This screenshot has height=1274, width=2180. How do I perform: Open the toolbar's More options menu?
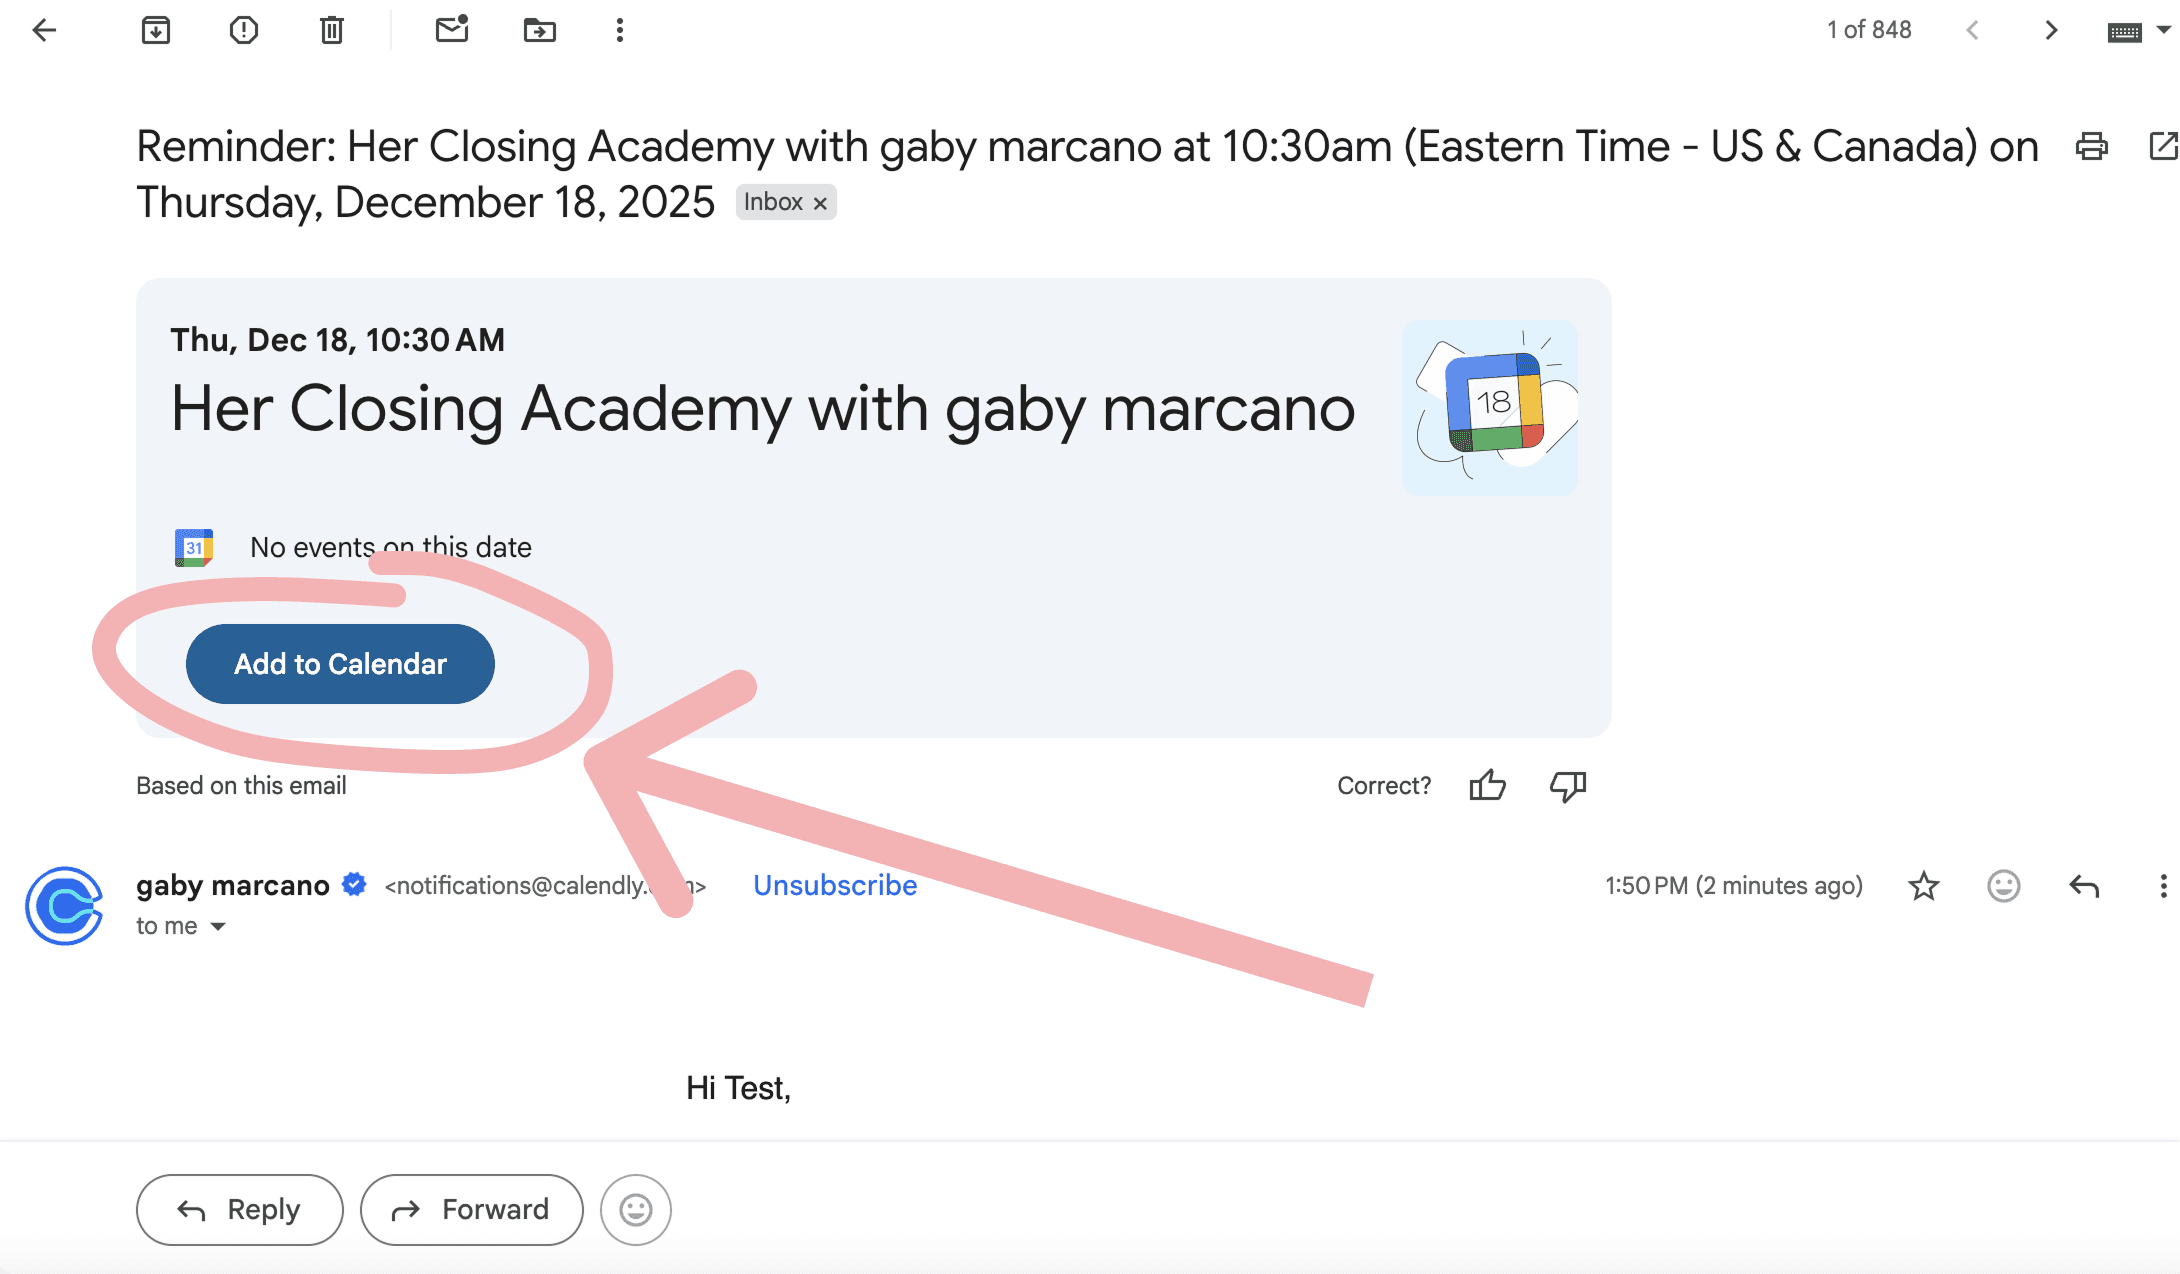click(x=620, y=30)
